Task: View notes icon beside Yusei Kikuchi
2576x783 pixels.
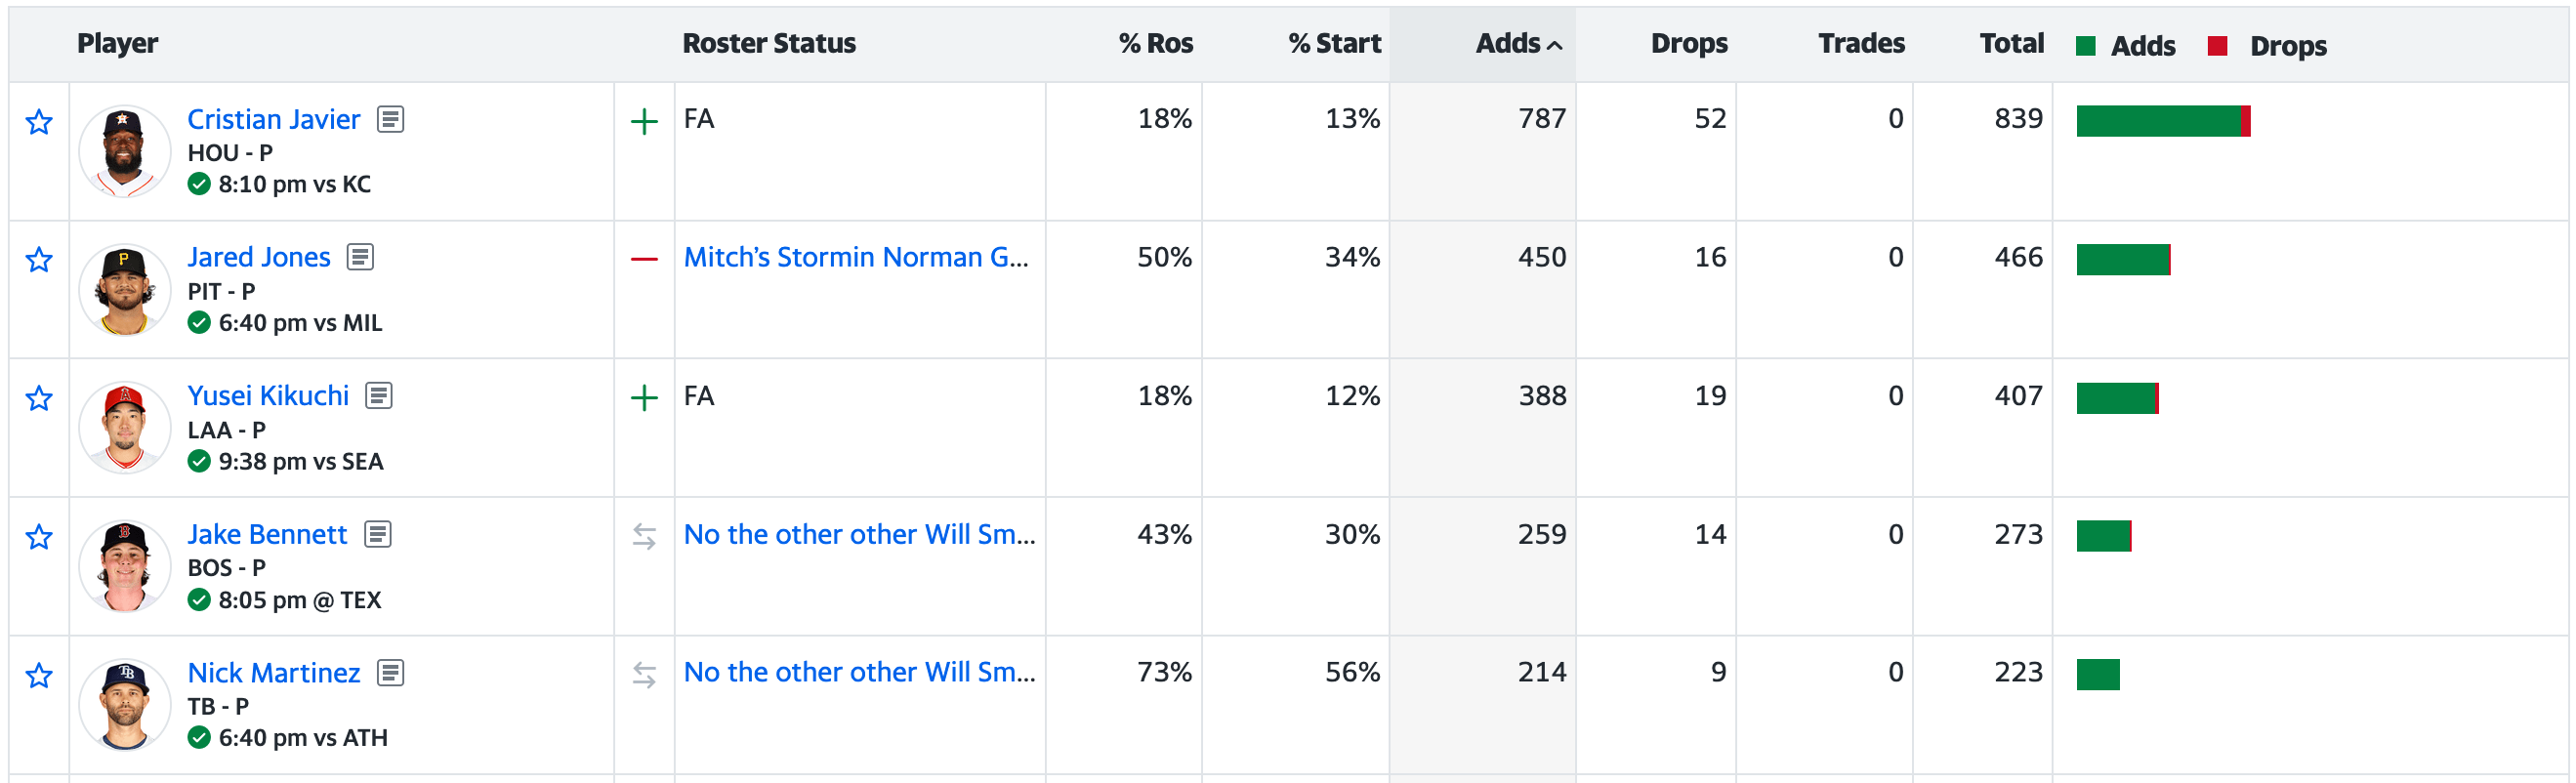Action: [x=379, y=396]
